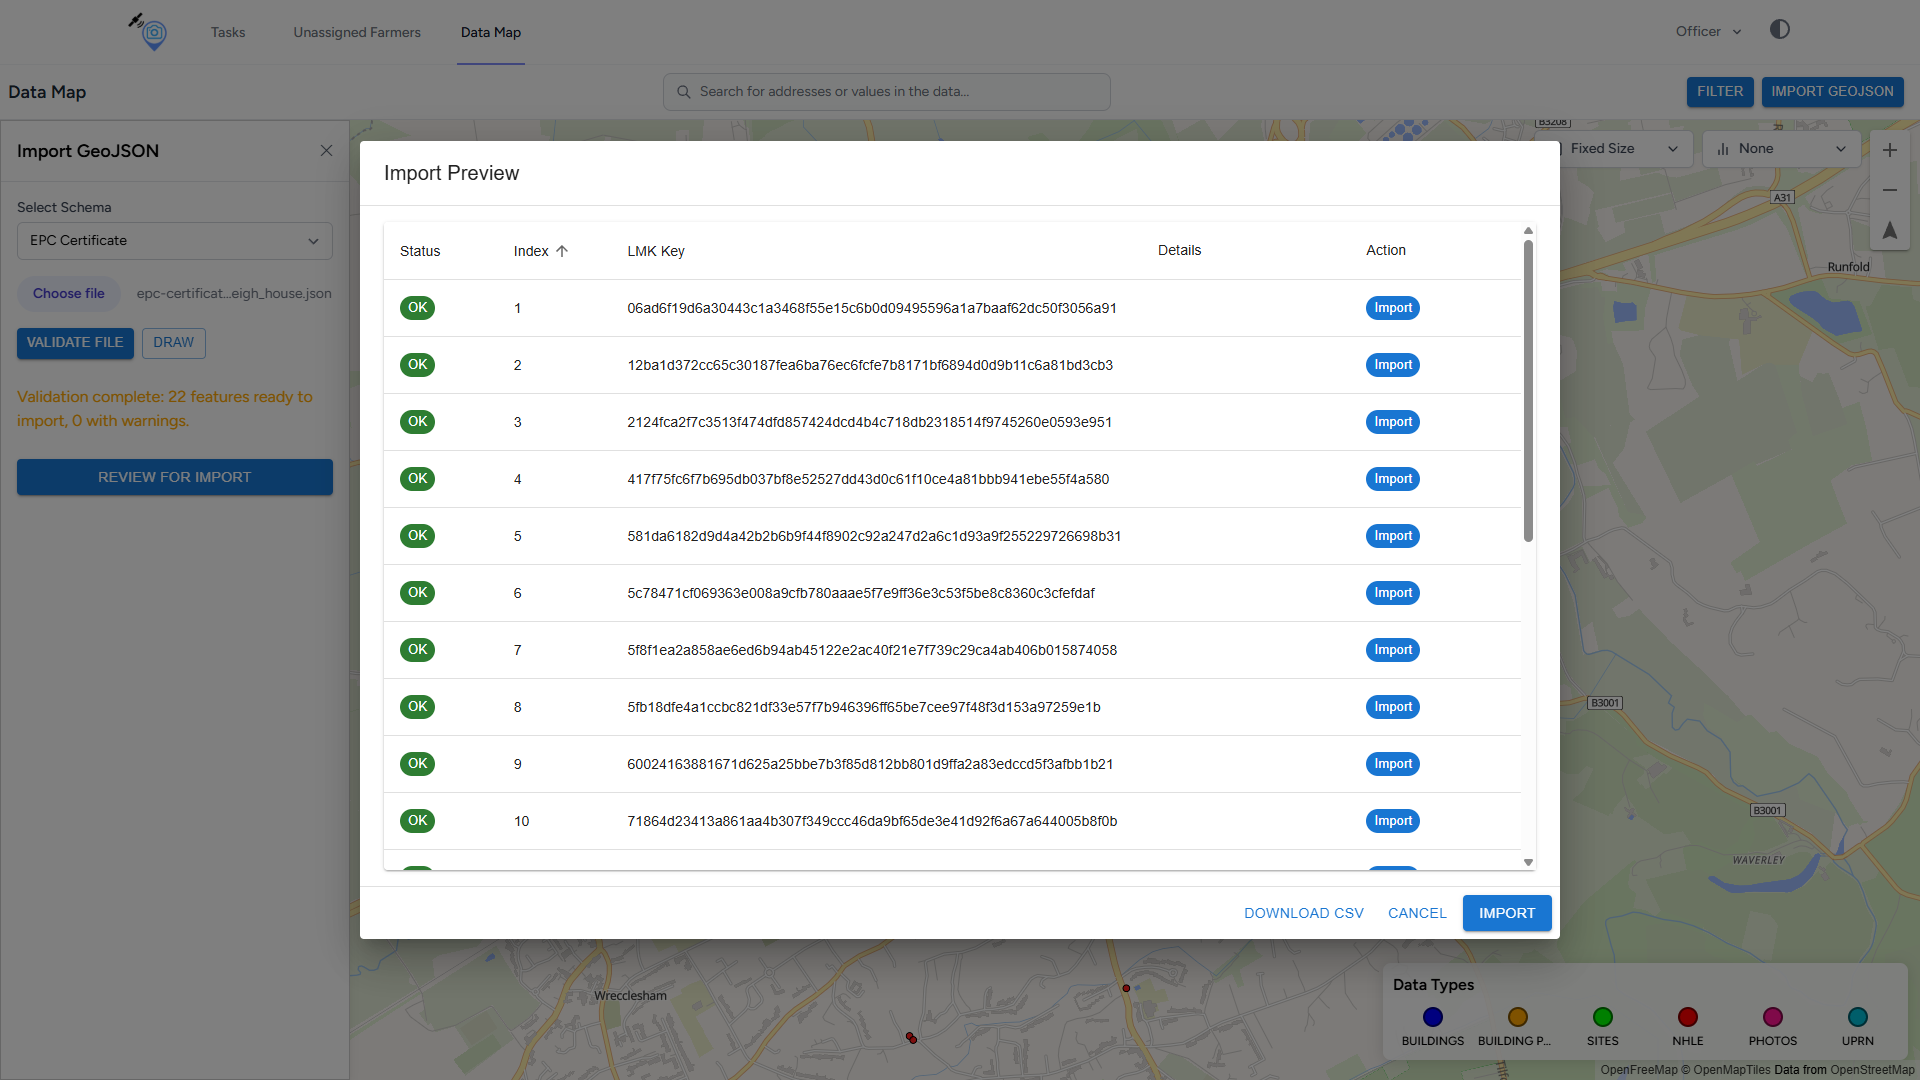Toggle the Buildings data type circle
1920x1080 pixels.
1432,1017
